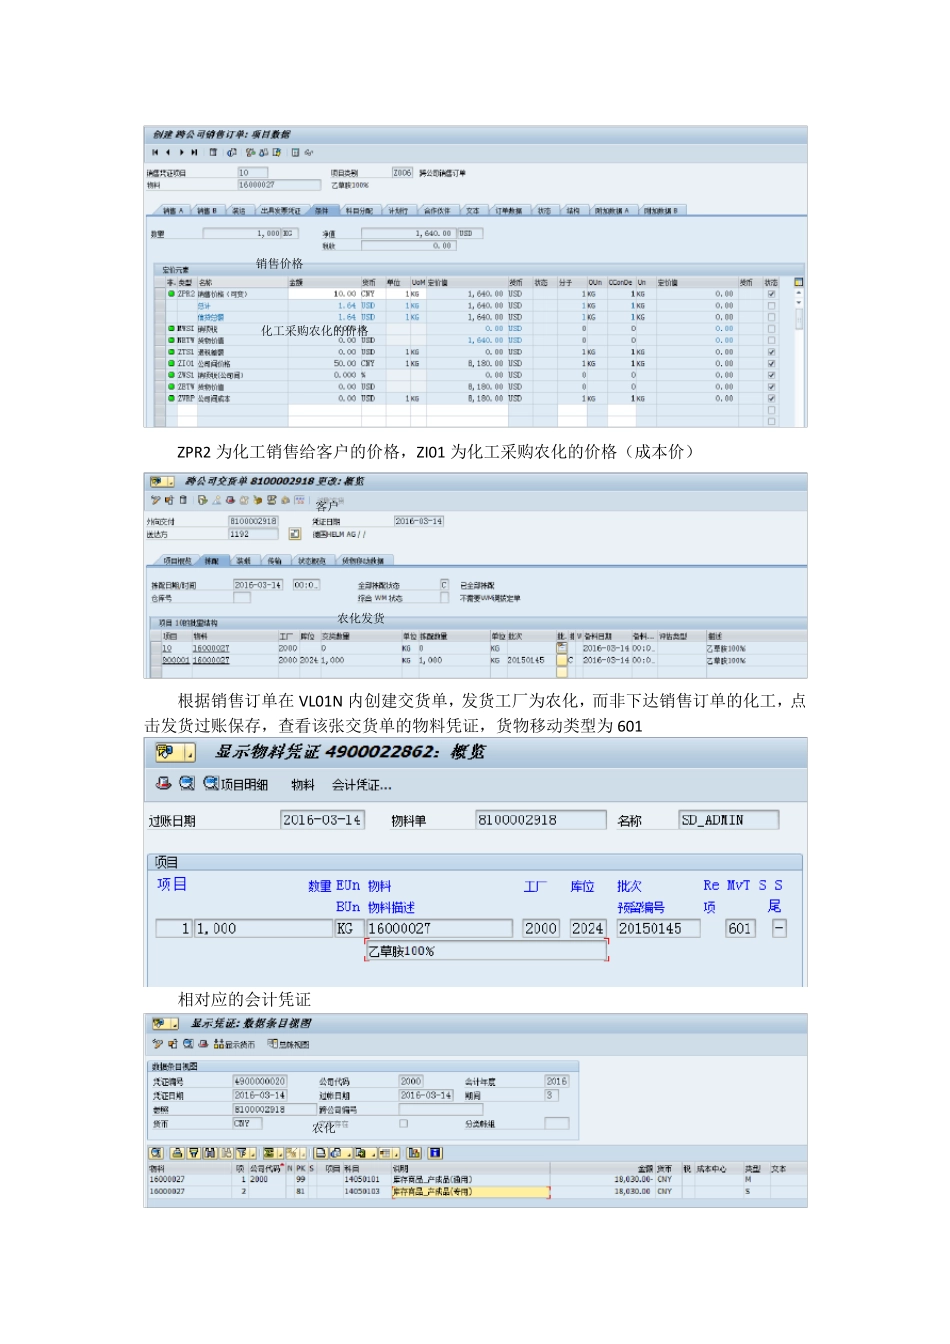
Task: Open command menu icon in delivery title bar
Action: coord(163,482)
